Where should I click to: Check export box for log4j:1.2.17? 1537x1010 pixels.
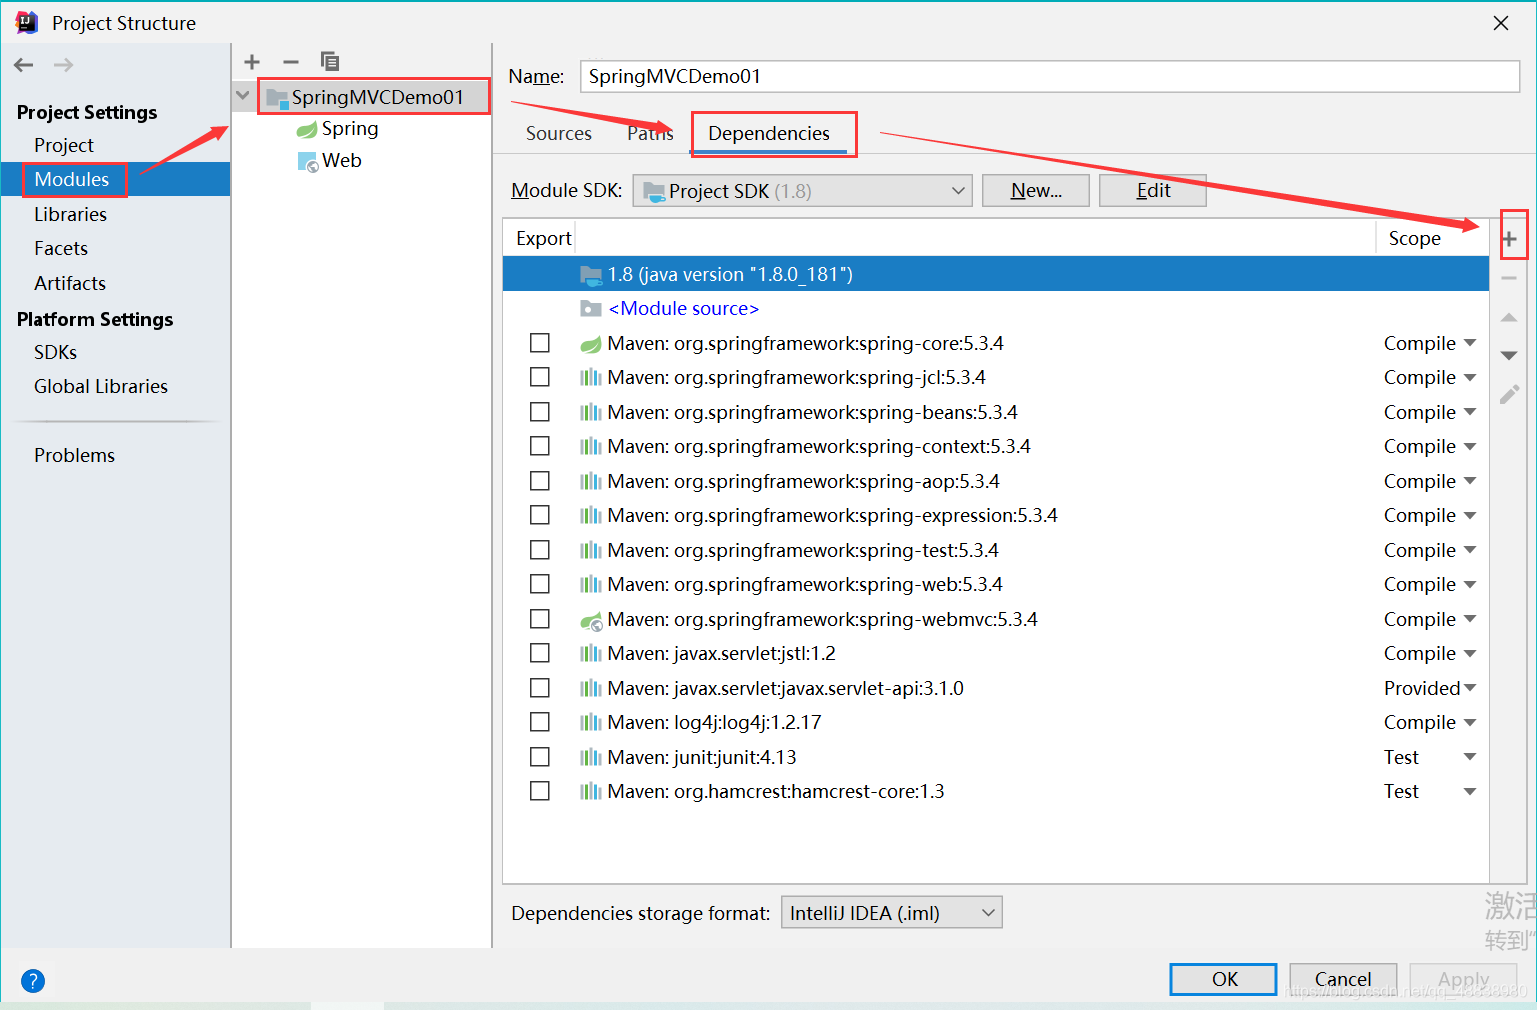point(540,722)
